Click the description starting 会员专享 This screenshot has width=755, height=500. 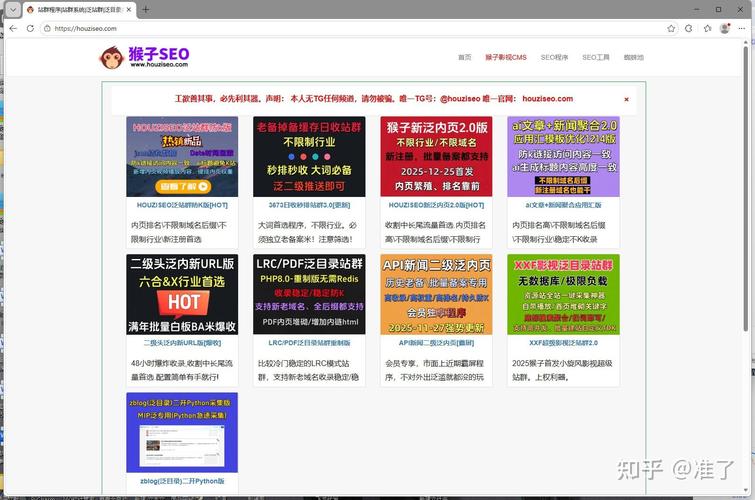(x=434, y=370)
